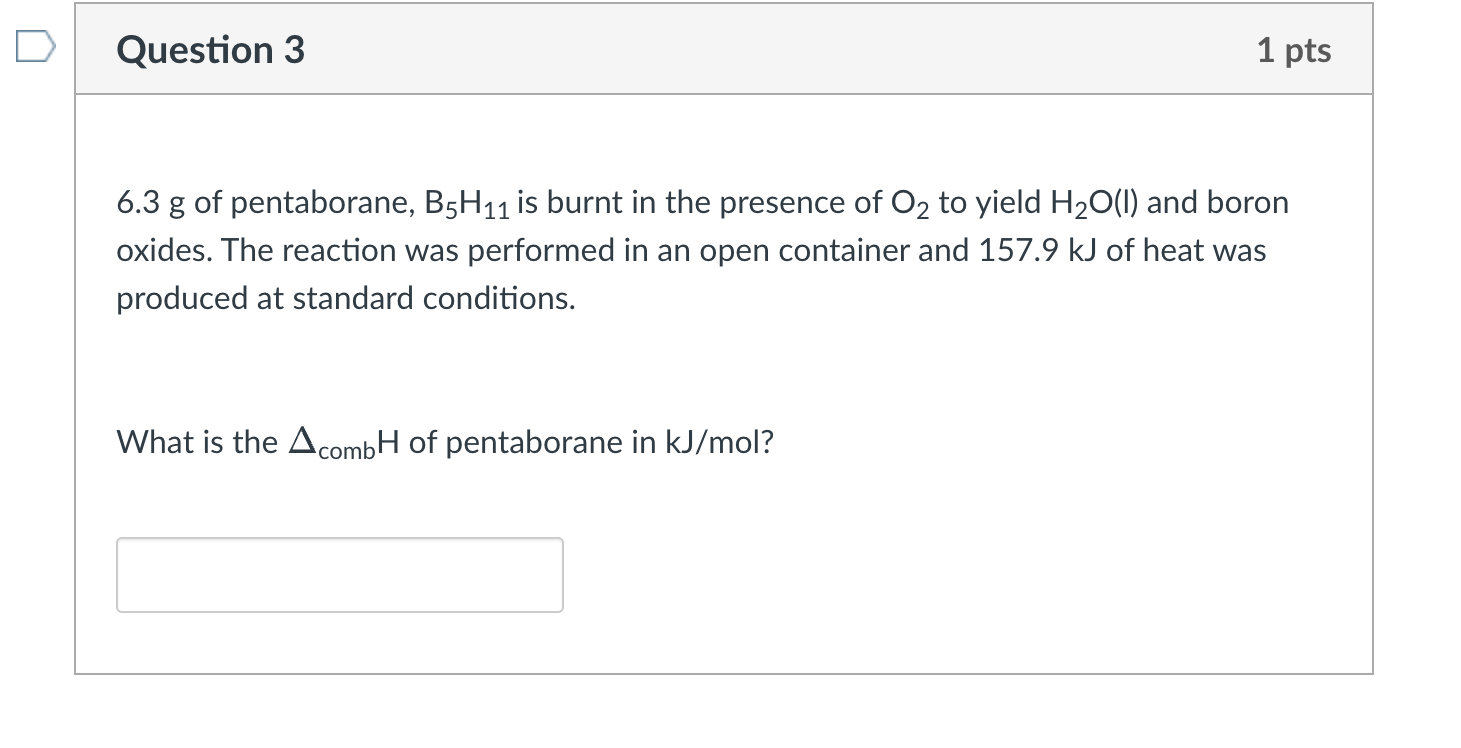Click inside the answer input field
This screenshot has width=1461, height=748.
340,575
